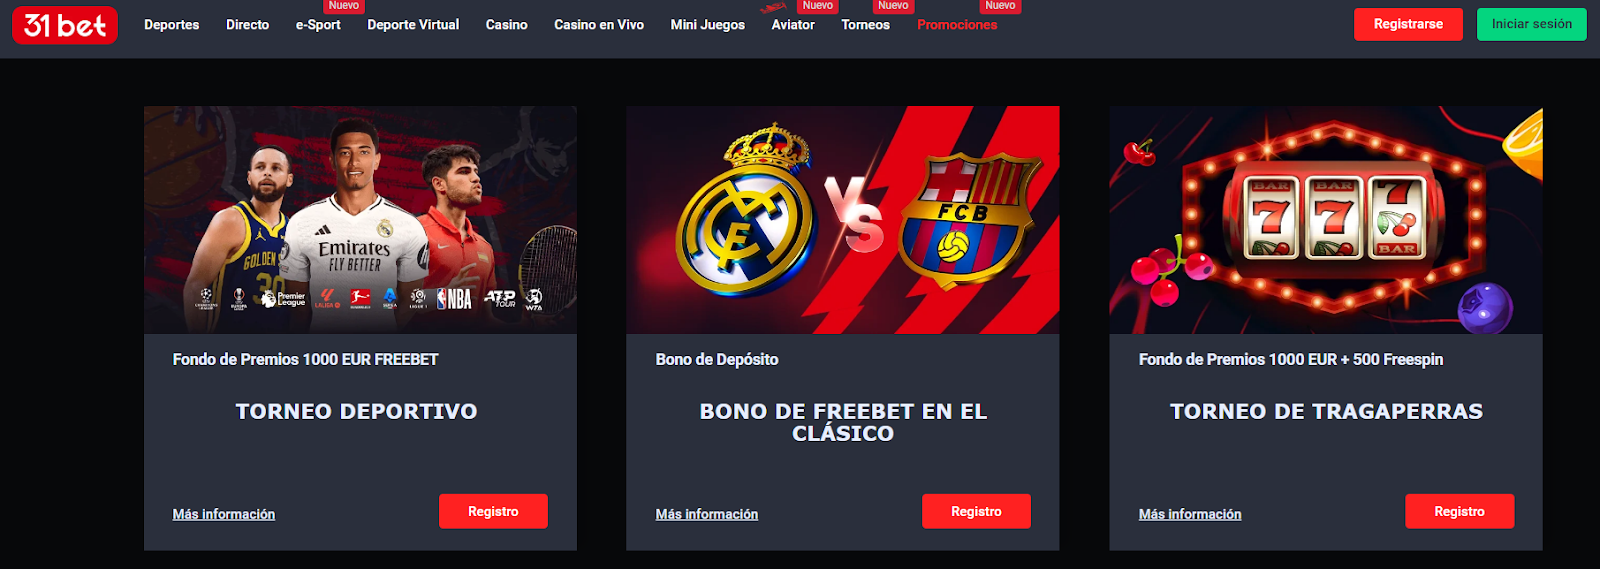
Task: Click the 31bet logo
Action: click(x=65, y=25)
